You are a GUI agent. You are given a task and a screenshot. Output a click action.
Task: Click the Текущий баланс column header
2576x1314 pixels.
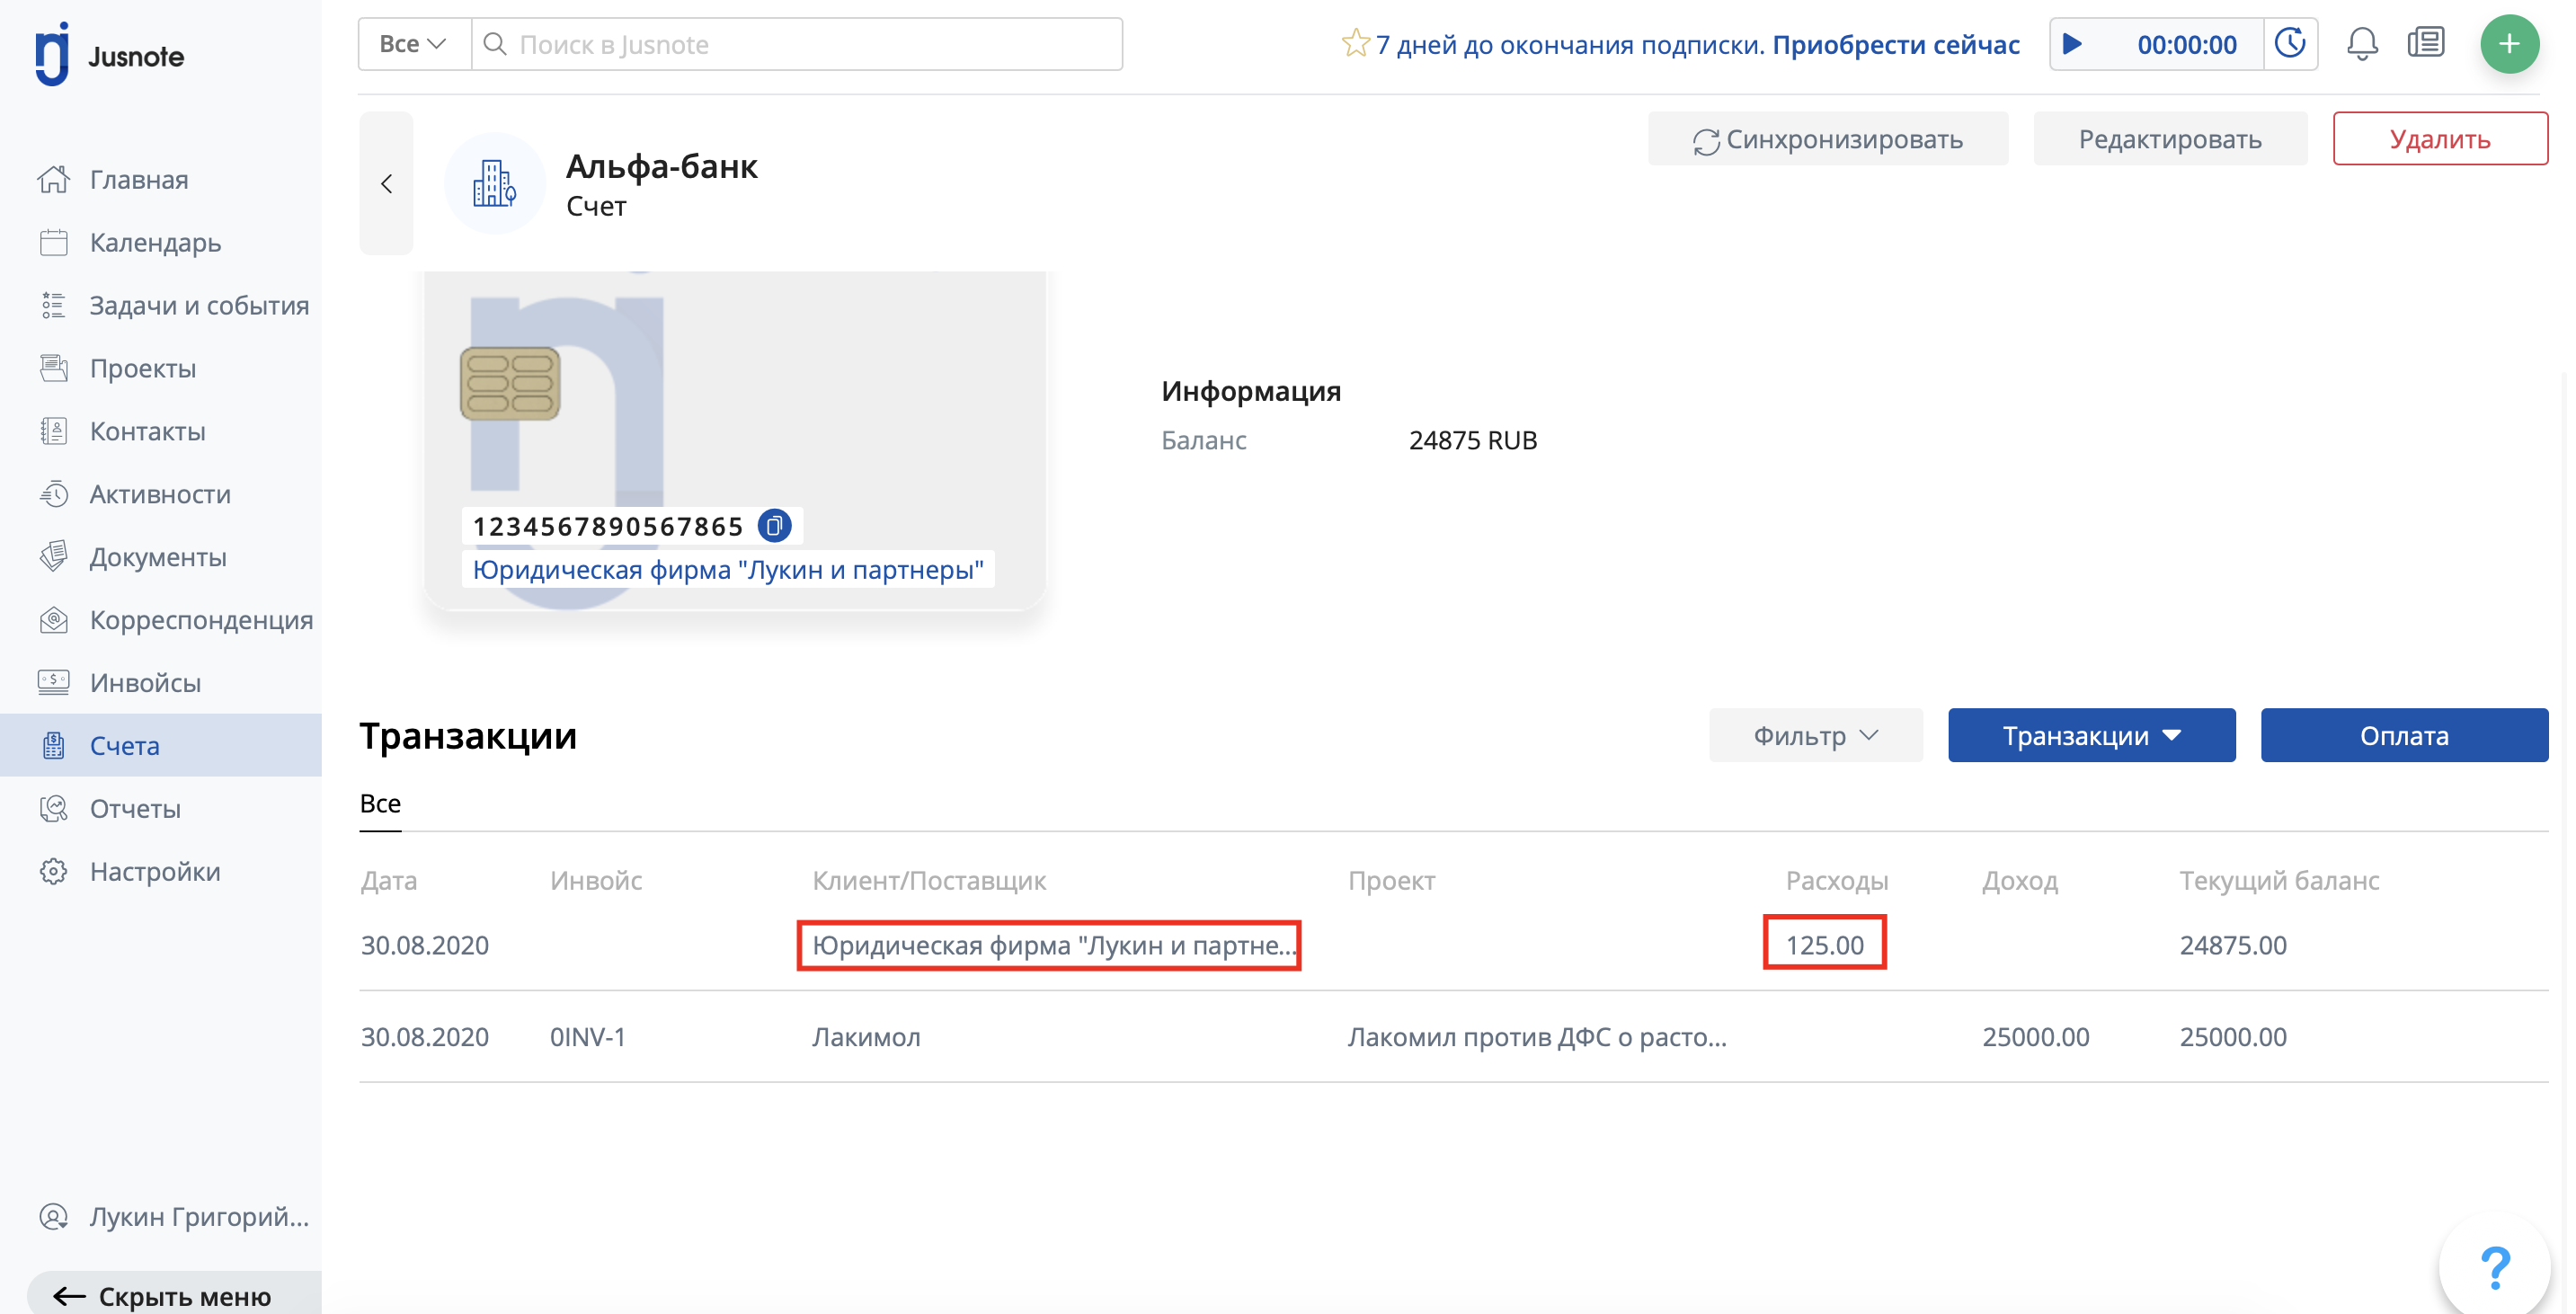(x=2279, y=880)
